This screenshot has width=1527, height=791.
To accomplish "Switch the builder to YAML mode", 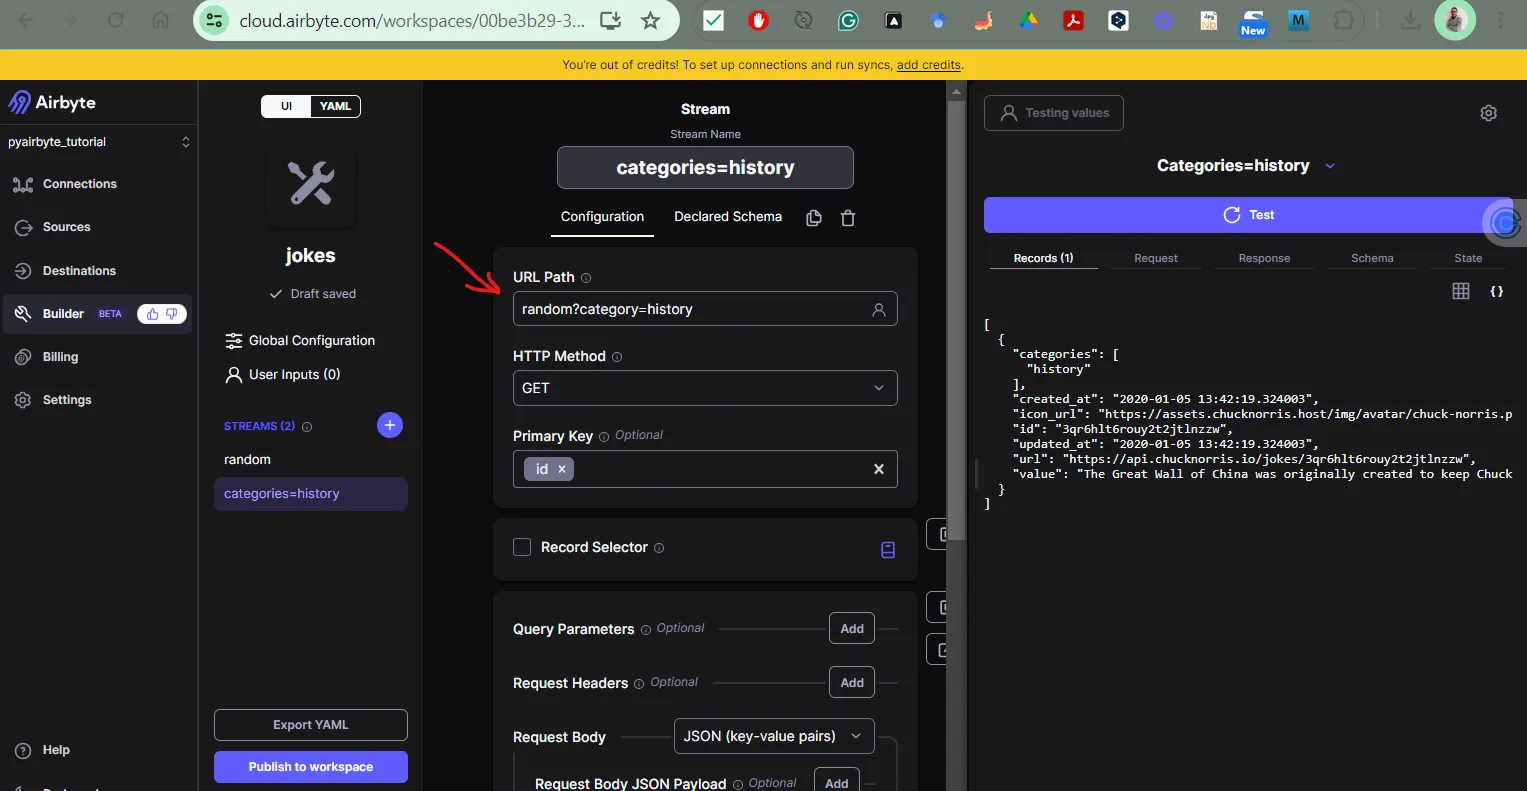I will tap(335, 106).
